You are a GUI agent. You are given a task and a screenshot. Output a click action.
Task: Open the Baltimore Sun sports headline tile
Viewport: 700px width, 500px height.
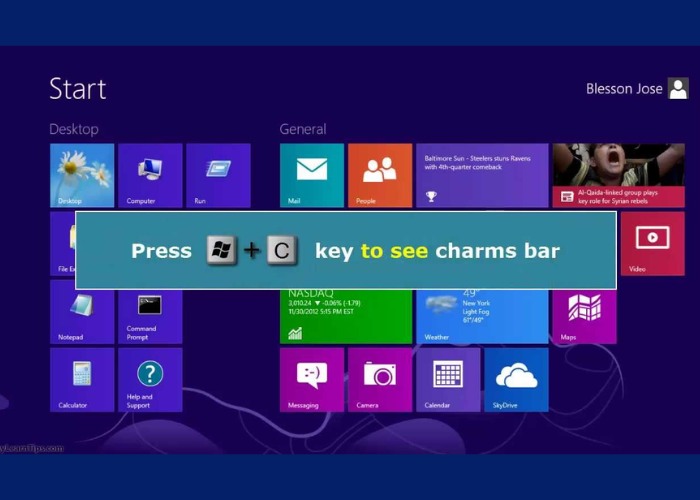click(x=482, y=175)
